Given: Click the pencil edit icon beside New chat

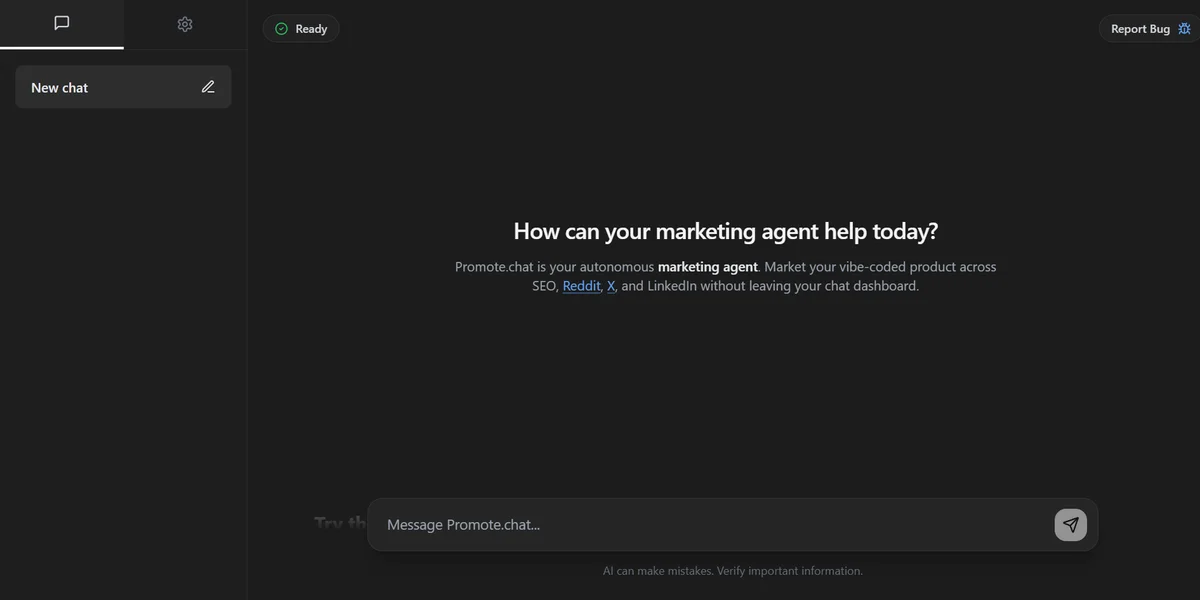Looking at the screenshot, I should (208, 87).
